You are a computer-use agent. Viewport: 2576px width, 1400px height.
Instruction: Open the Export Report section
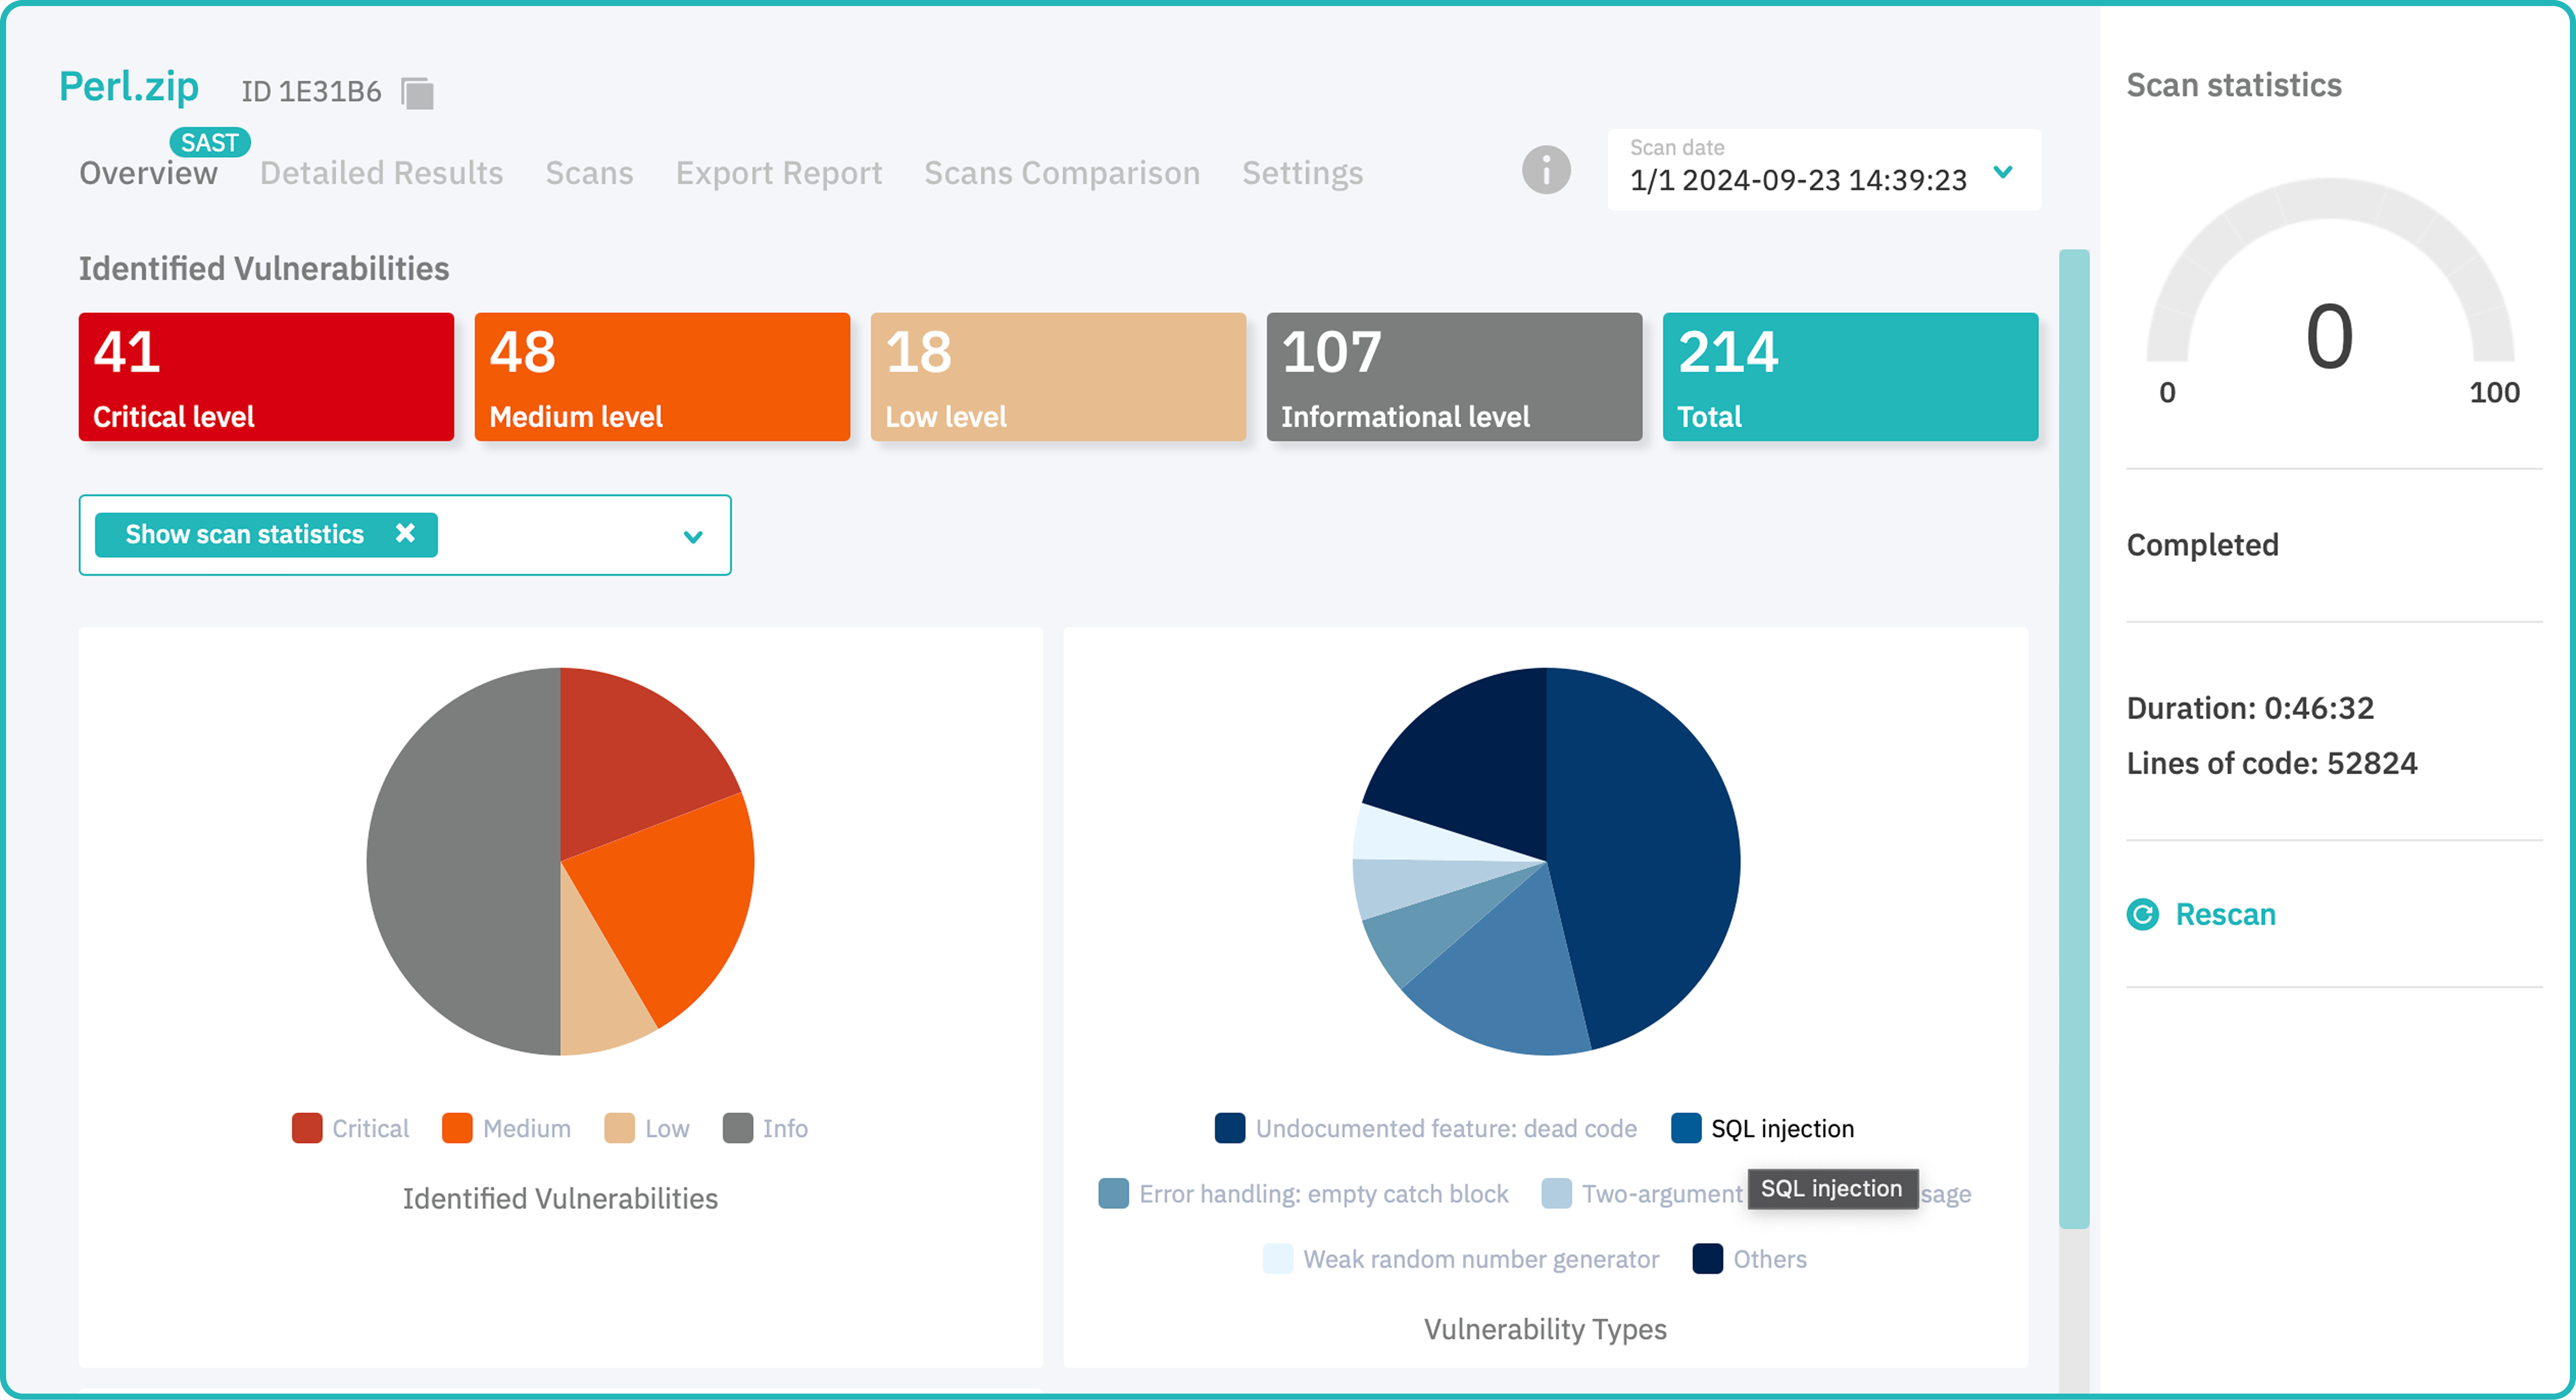coord(779,172)
